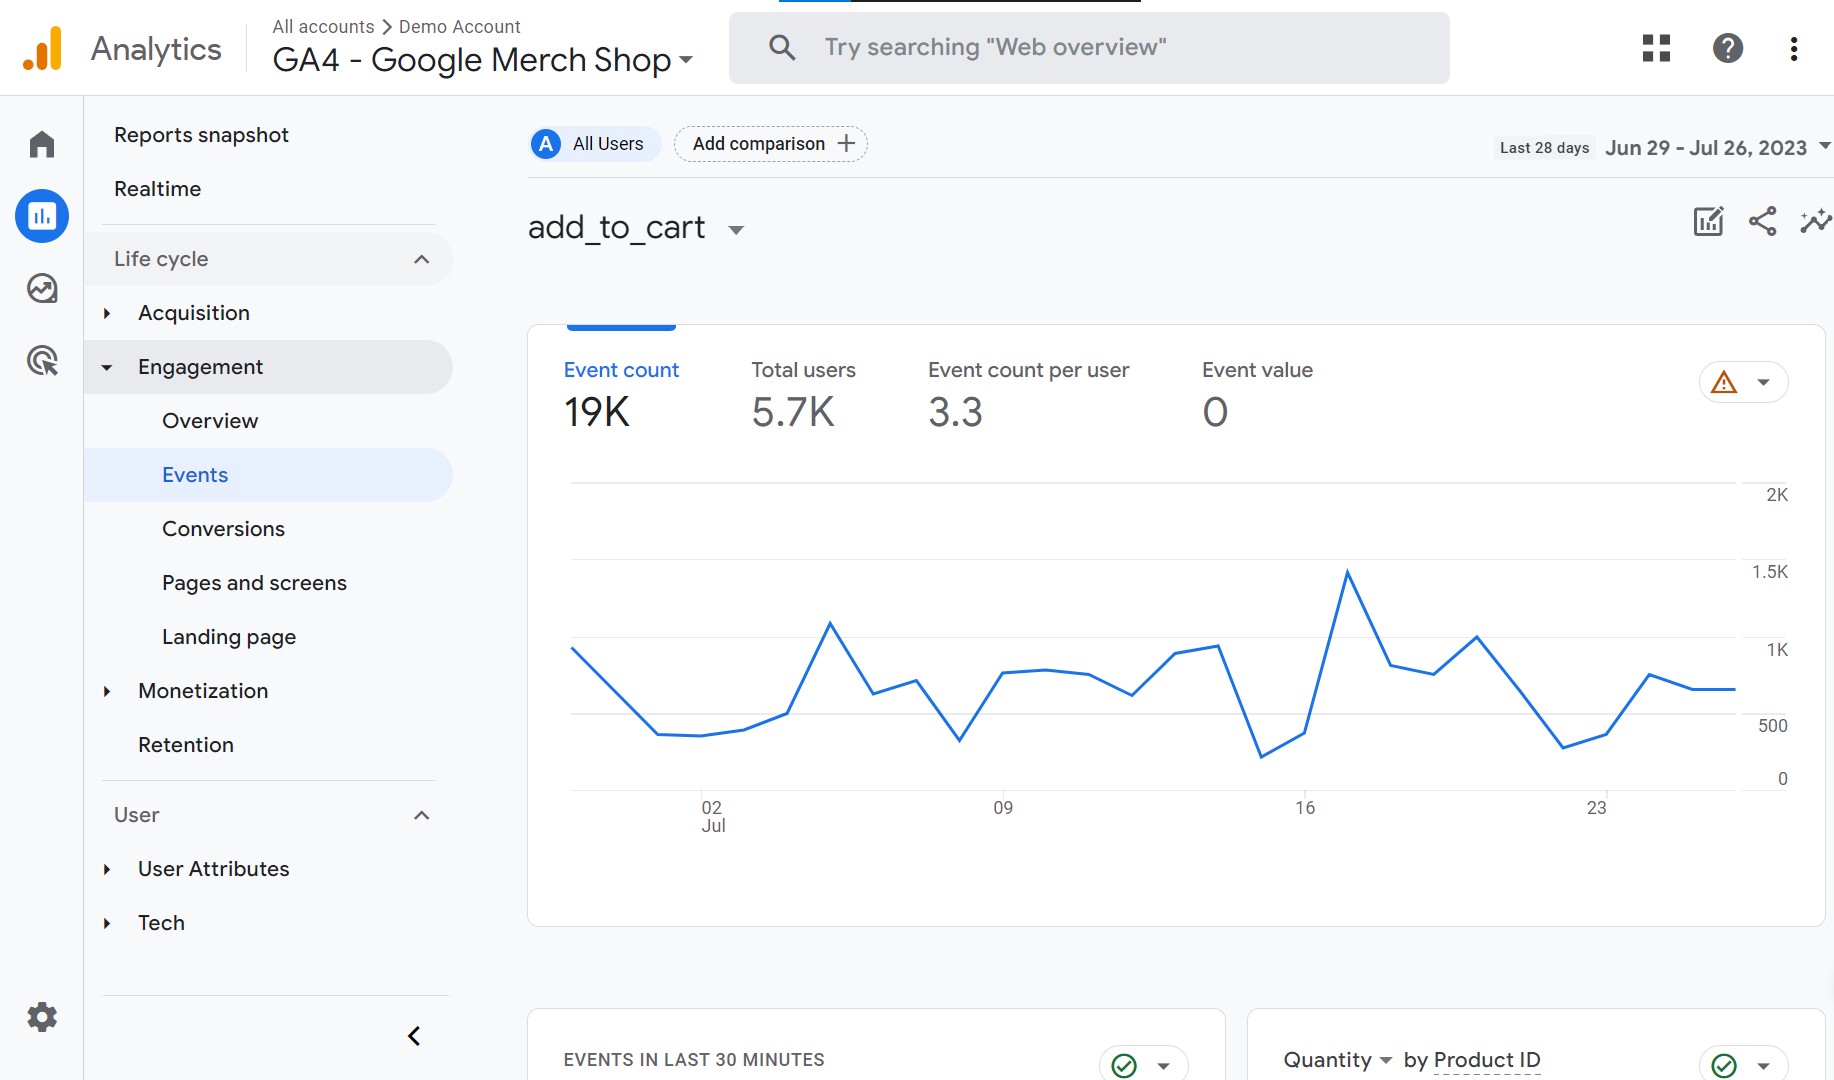Viewport: 1834px width, 1080px height.
Task: Click the Google Analytics logo
Action: coord(42,48)
